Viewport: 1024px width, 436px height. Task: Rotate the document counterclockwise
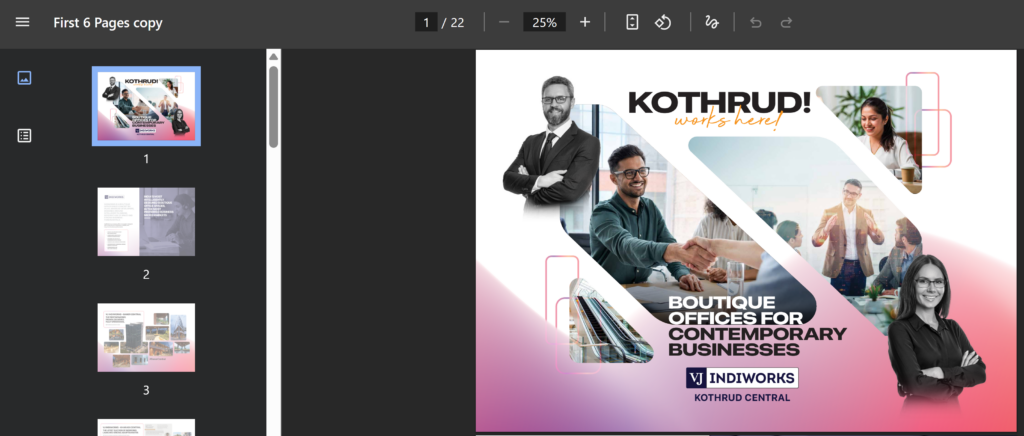tap(663, 22)
